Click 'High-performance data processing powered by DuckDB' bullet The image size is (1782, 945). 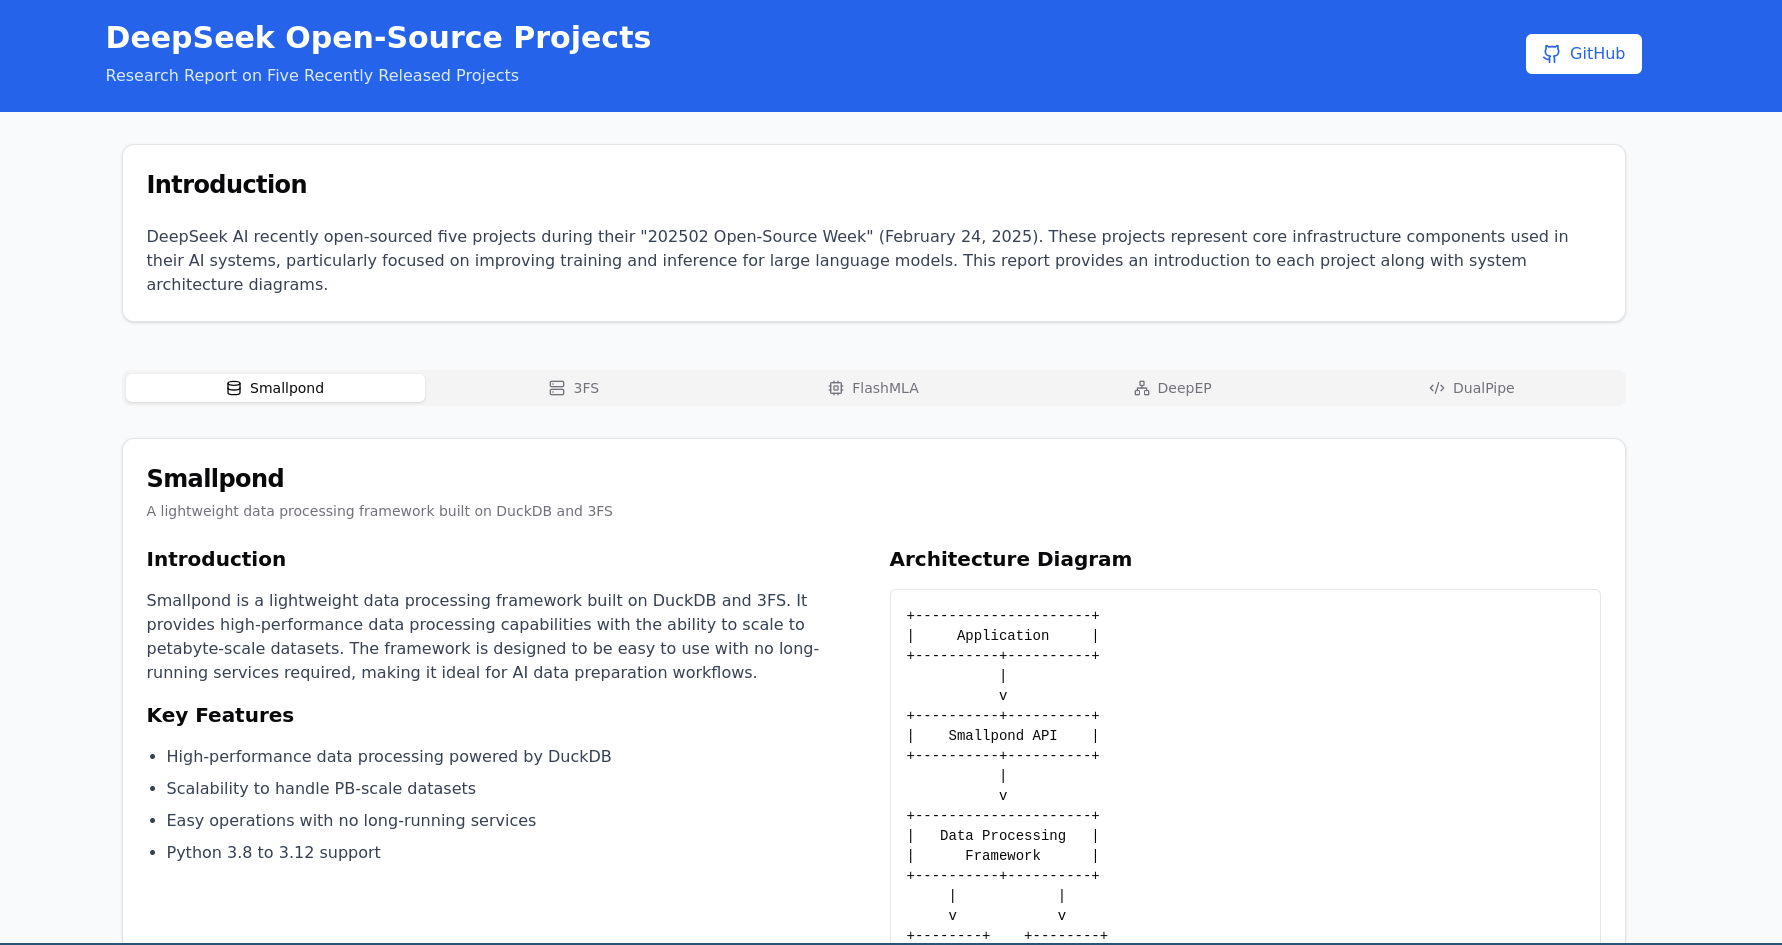(x=389, y=757)
